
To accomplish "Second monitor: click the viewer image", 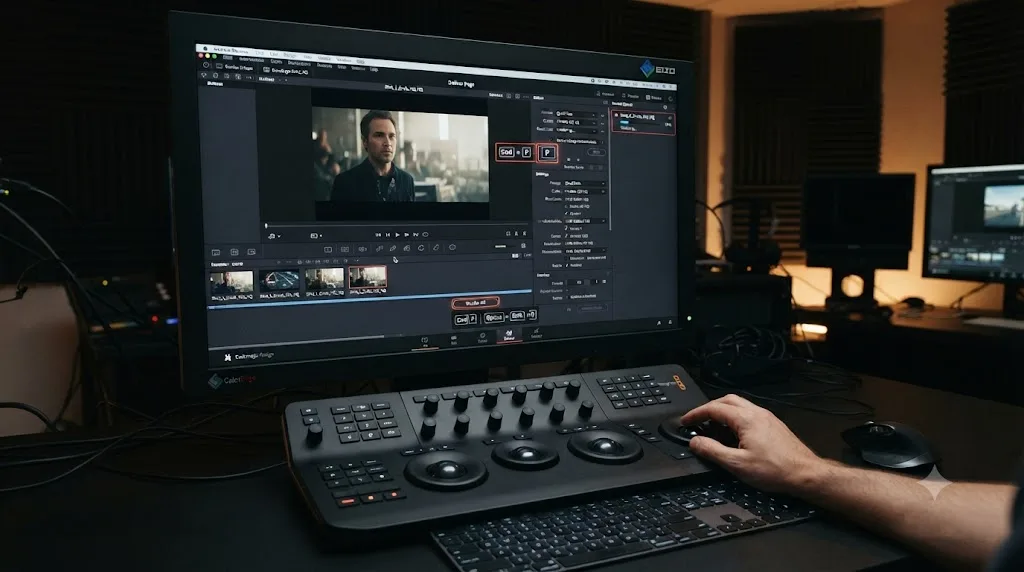I will tap(1002, 206).
